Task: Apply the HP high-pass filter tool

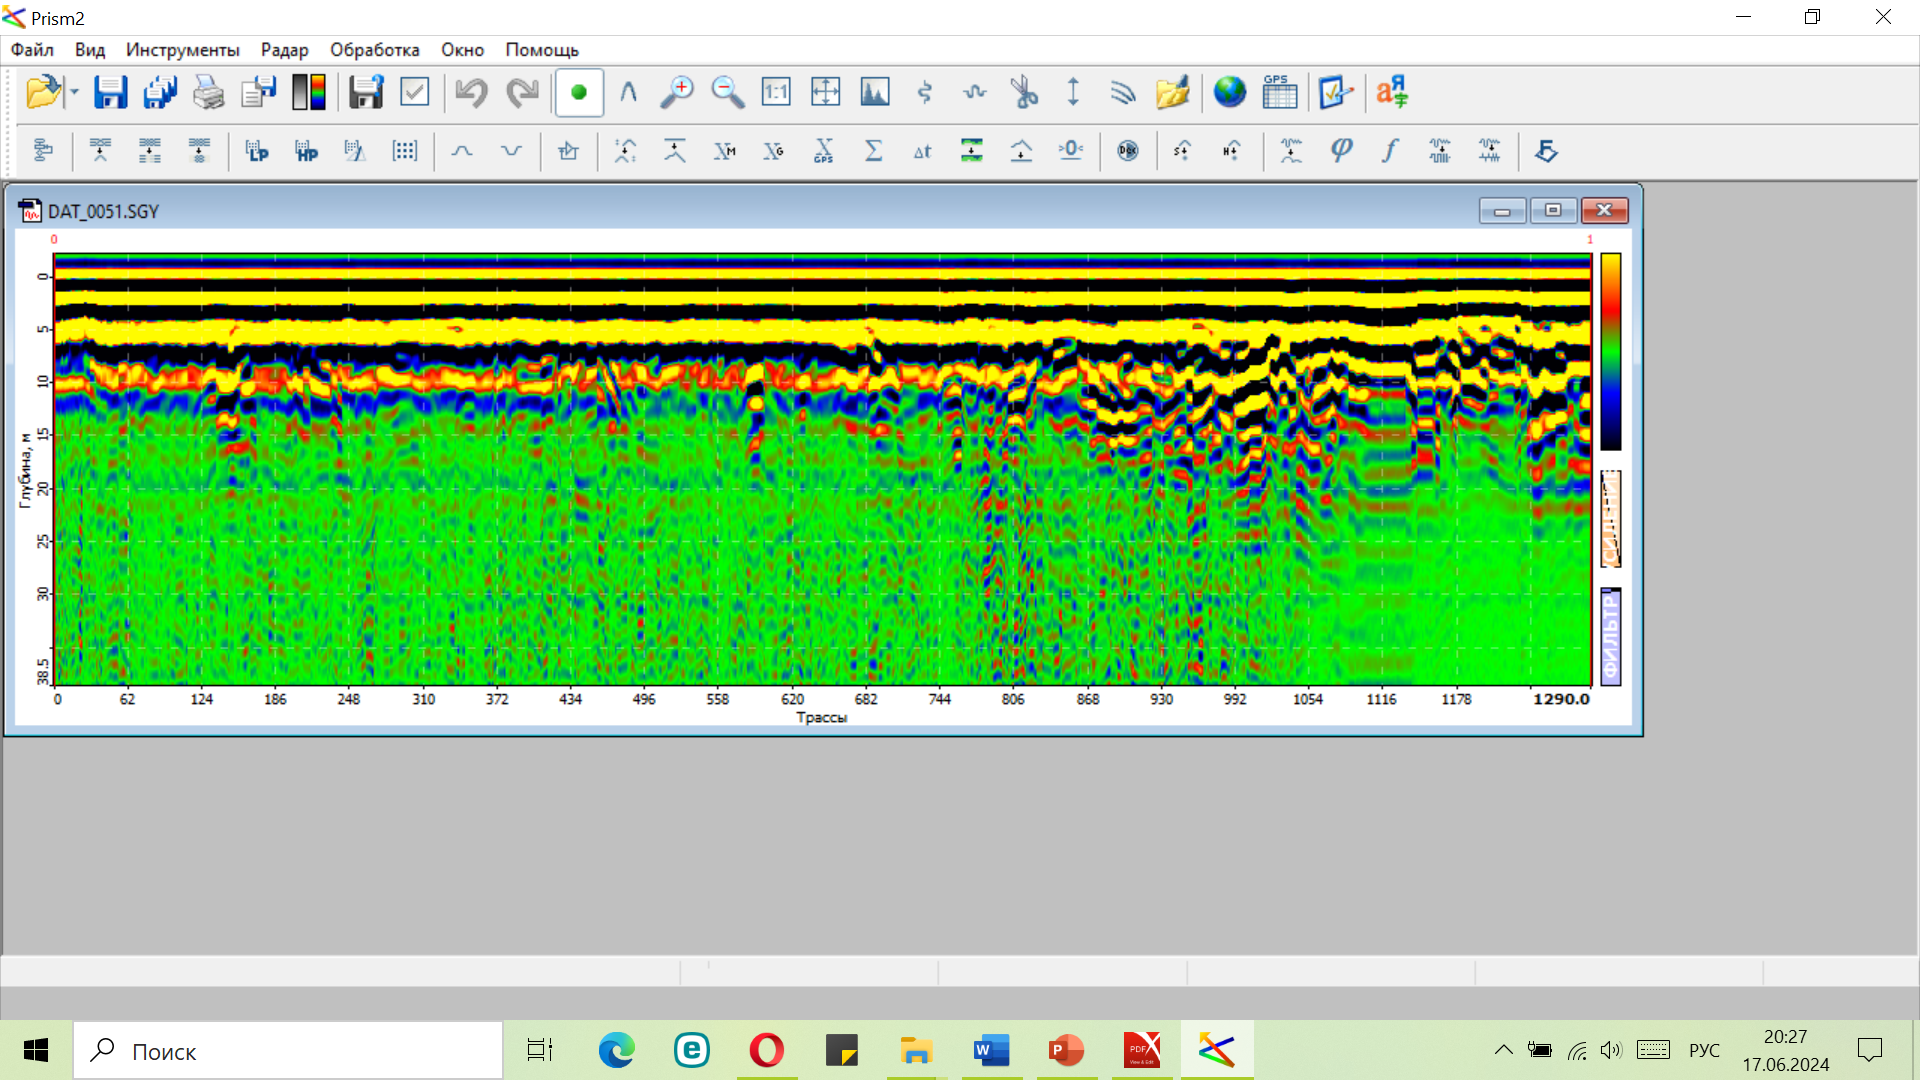Action: click(x=306, y=151)
